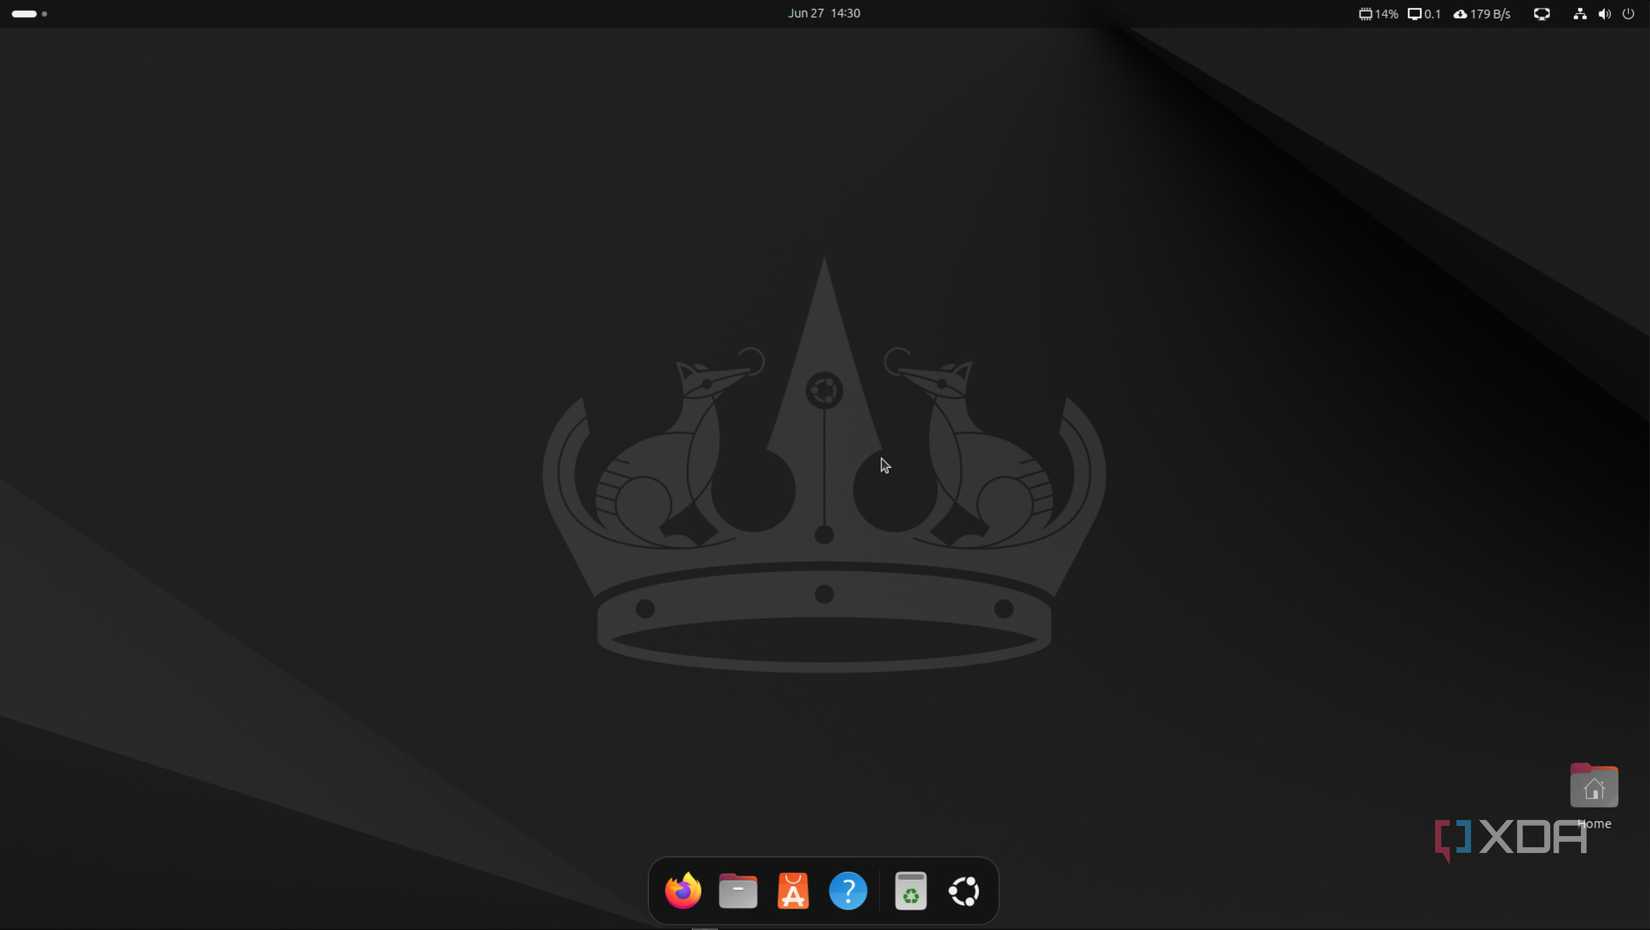1650x930 pixels.
Task: Open the Help question-mark app
Action: [x=848, y=891]
